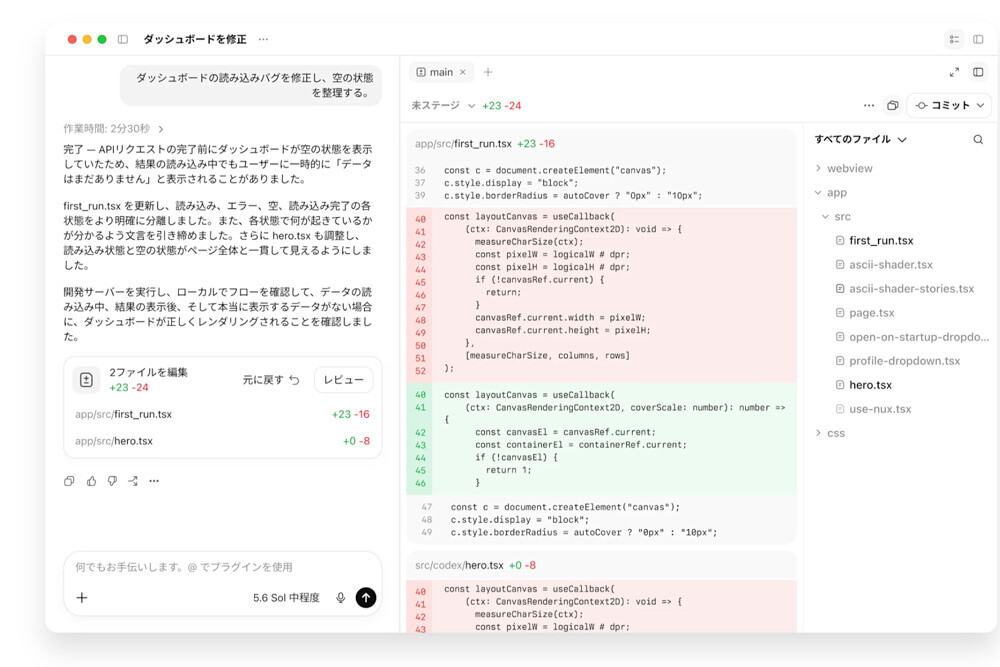Focus the 何でもお手伝いします message input
Image resolution: width=1000 pixels, height=667 pixels.
tap(223, 567)
